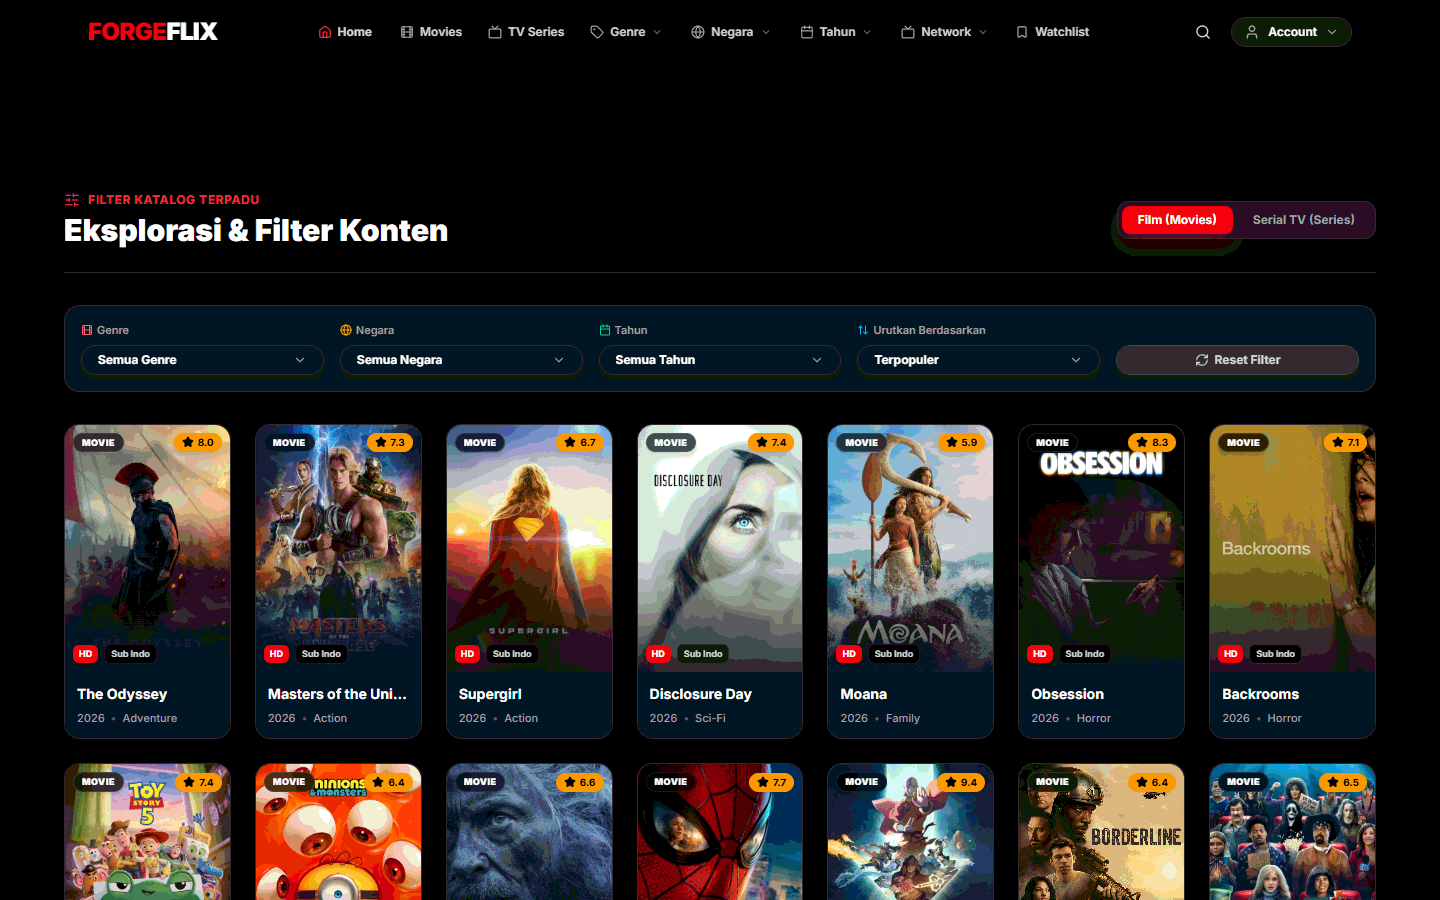The height and width of the screenshot is (900, 1440).
Task: Click the 9.4 rating badge in second row
Action: click(960, 782)
